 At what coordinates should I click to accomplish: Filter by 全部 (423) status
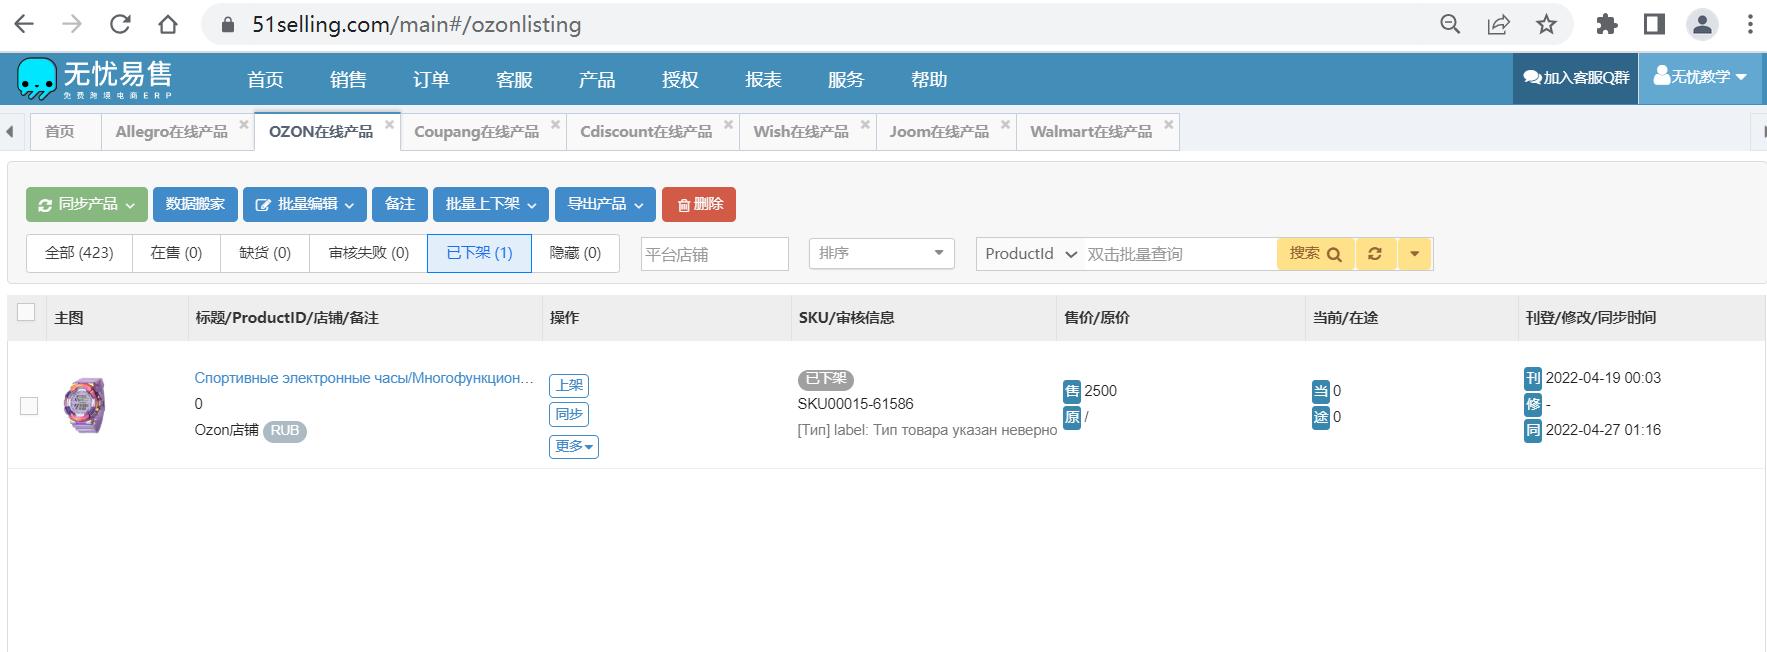pos(79,253)
